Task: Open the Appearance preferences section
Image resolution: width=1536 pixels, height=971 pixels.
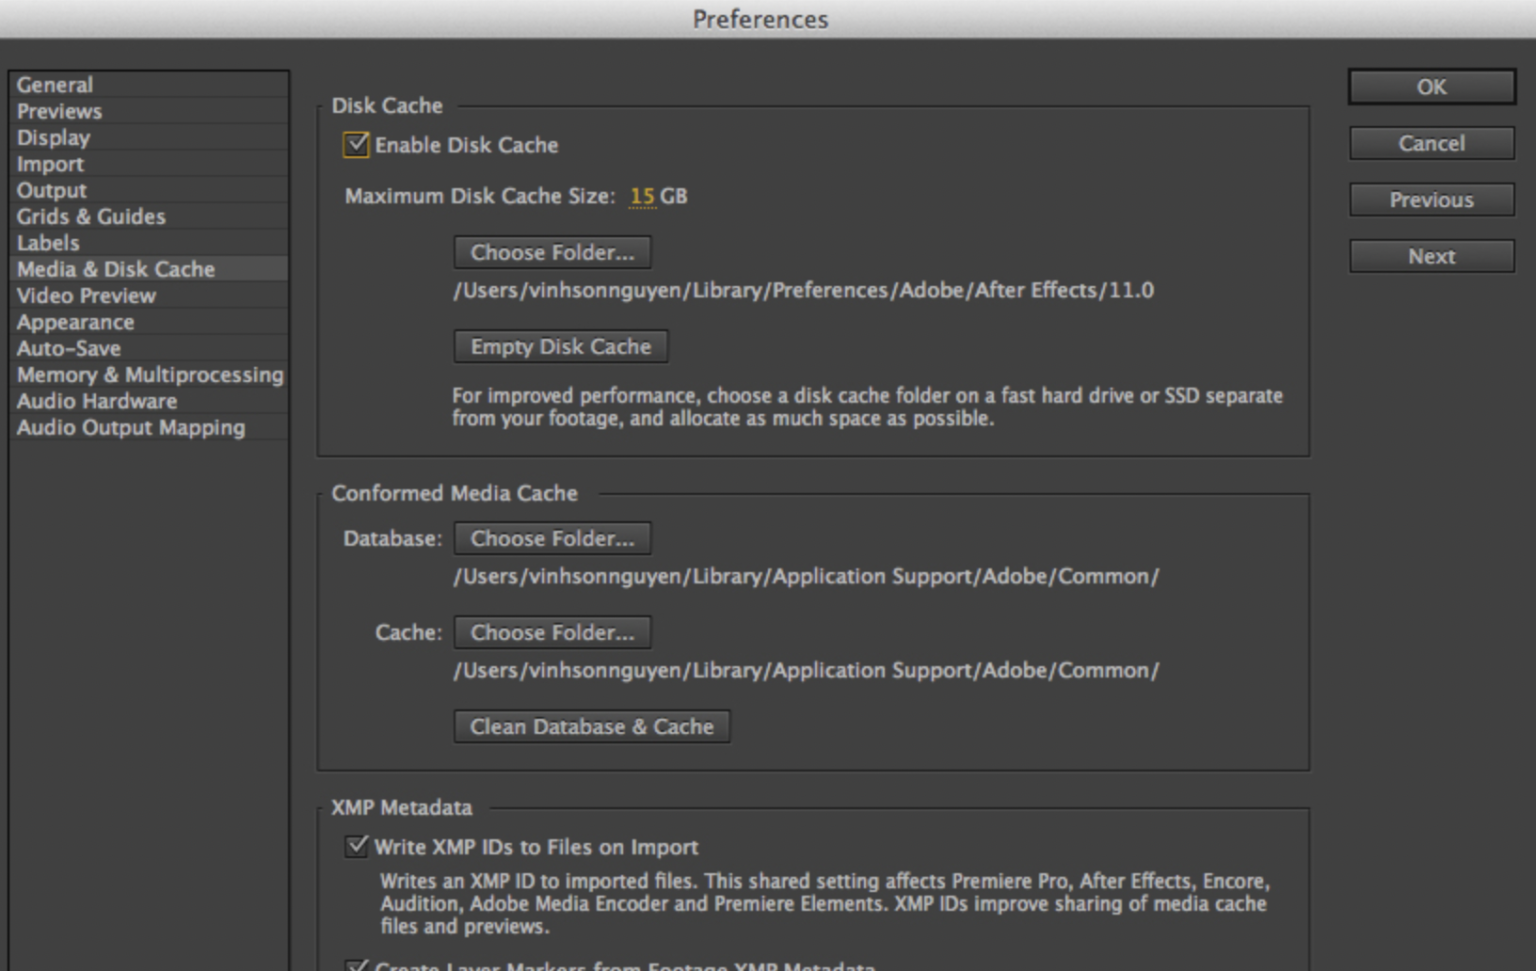Action: pos(75,322)
